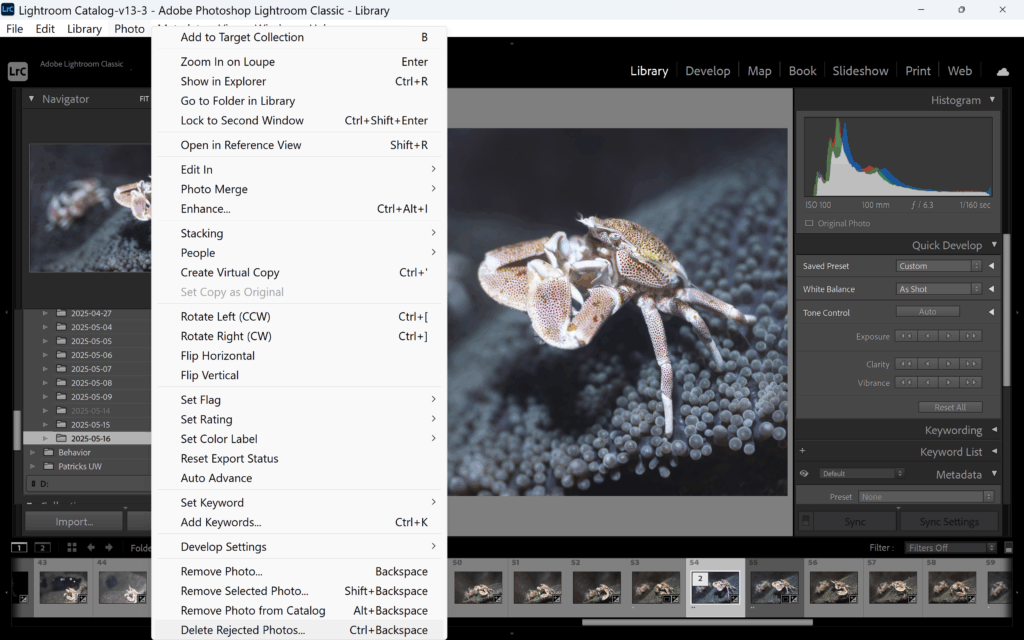The height and width of the screenshot is (640, 1024).
Task: Click the 'D:' volume row
Action: click(87, 484)
